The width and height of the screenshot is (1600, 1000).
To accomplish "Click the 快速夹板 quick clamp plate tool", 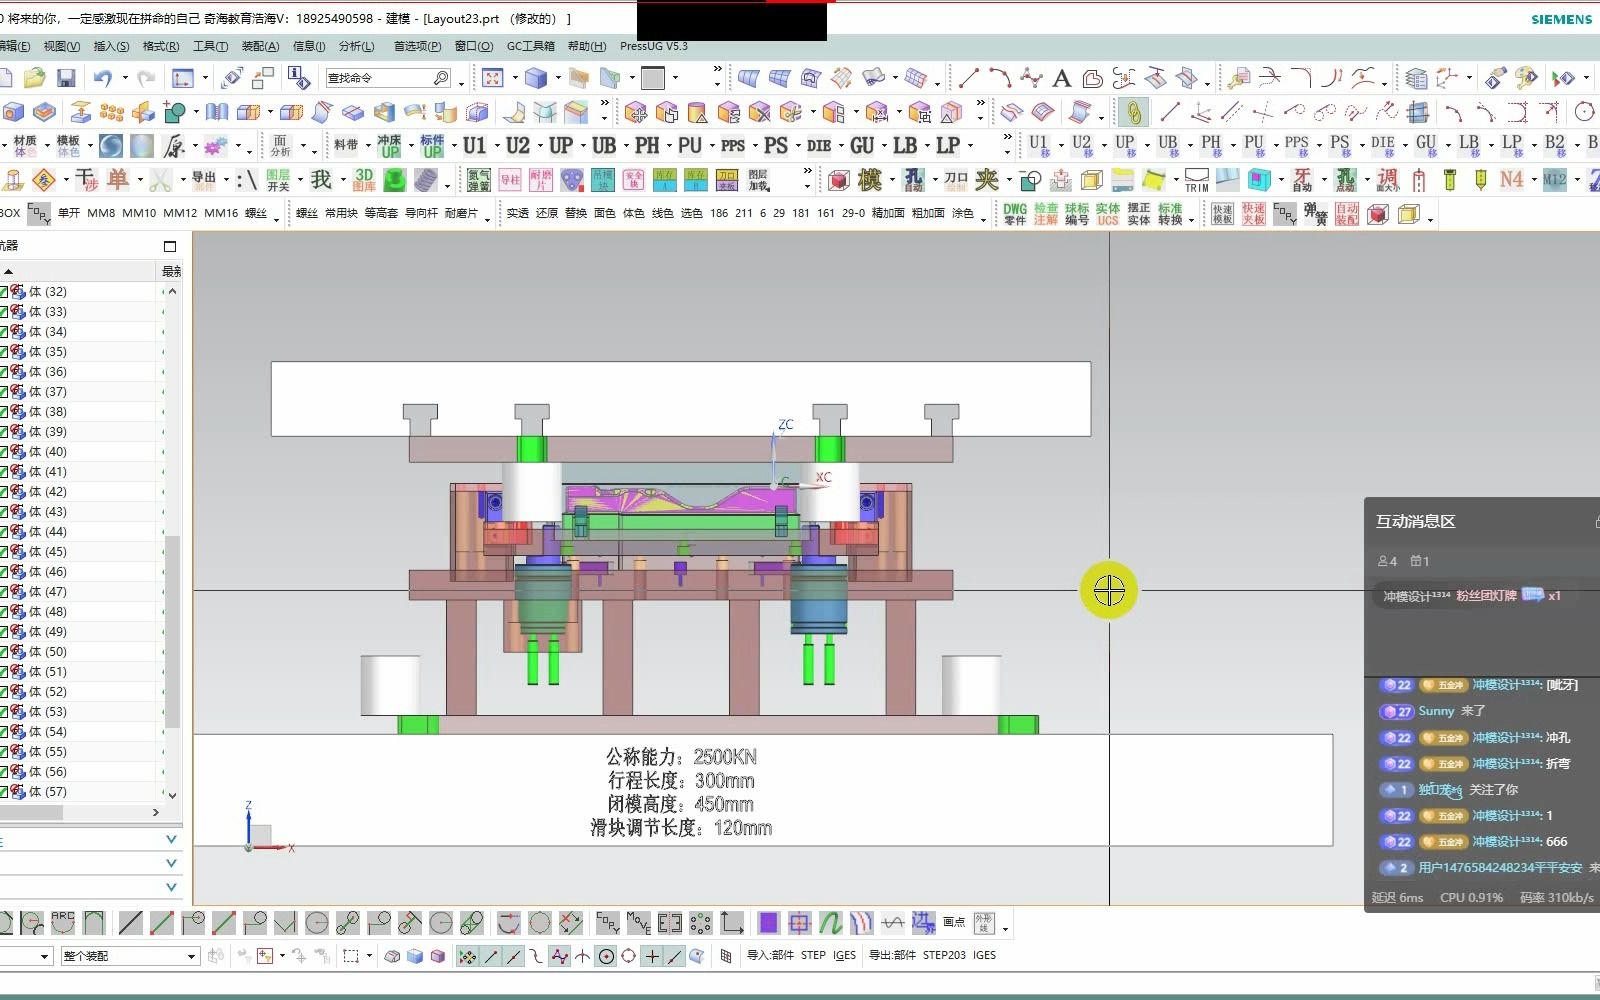I will [1254, 213].
